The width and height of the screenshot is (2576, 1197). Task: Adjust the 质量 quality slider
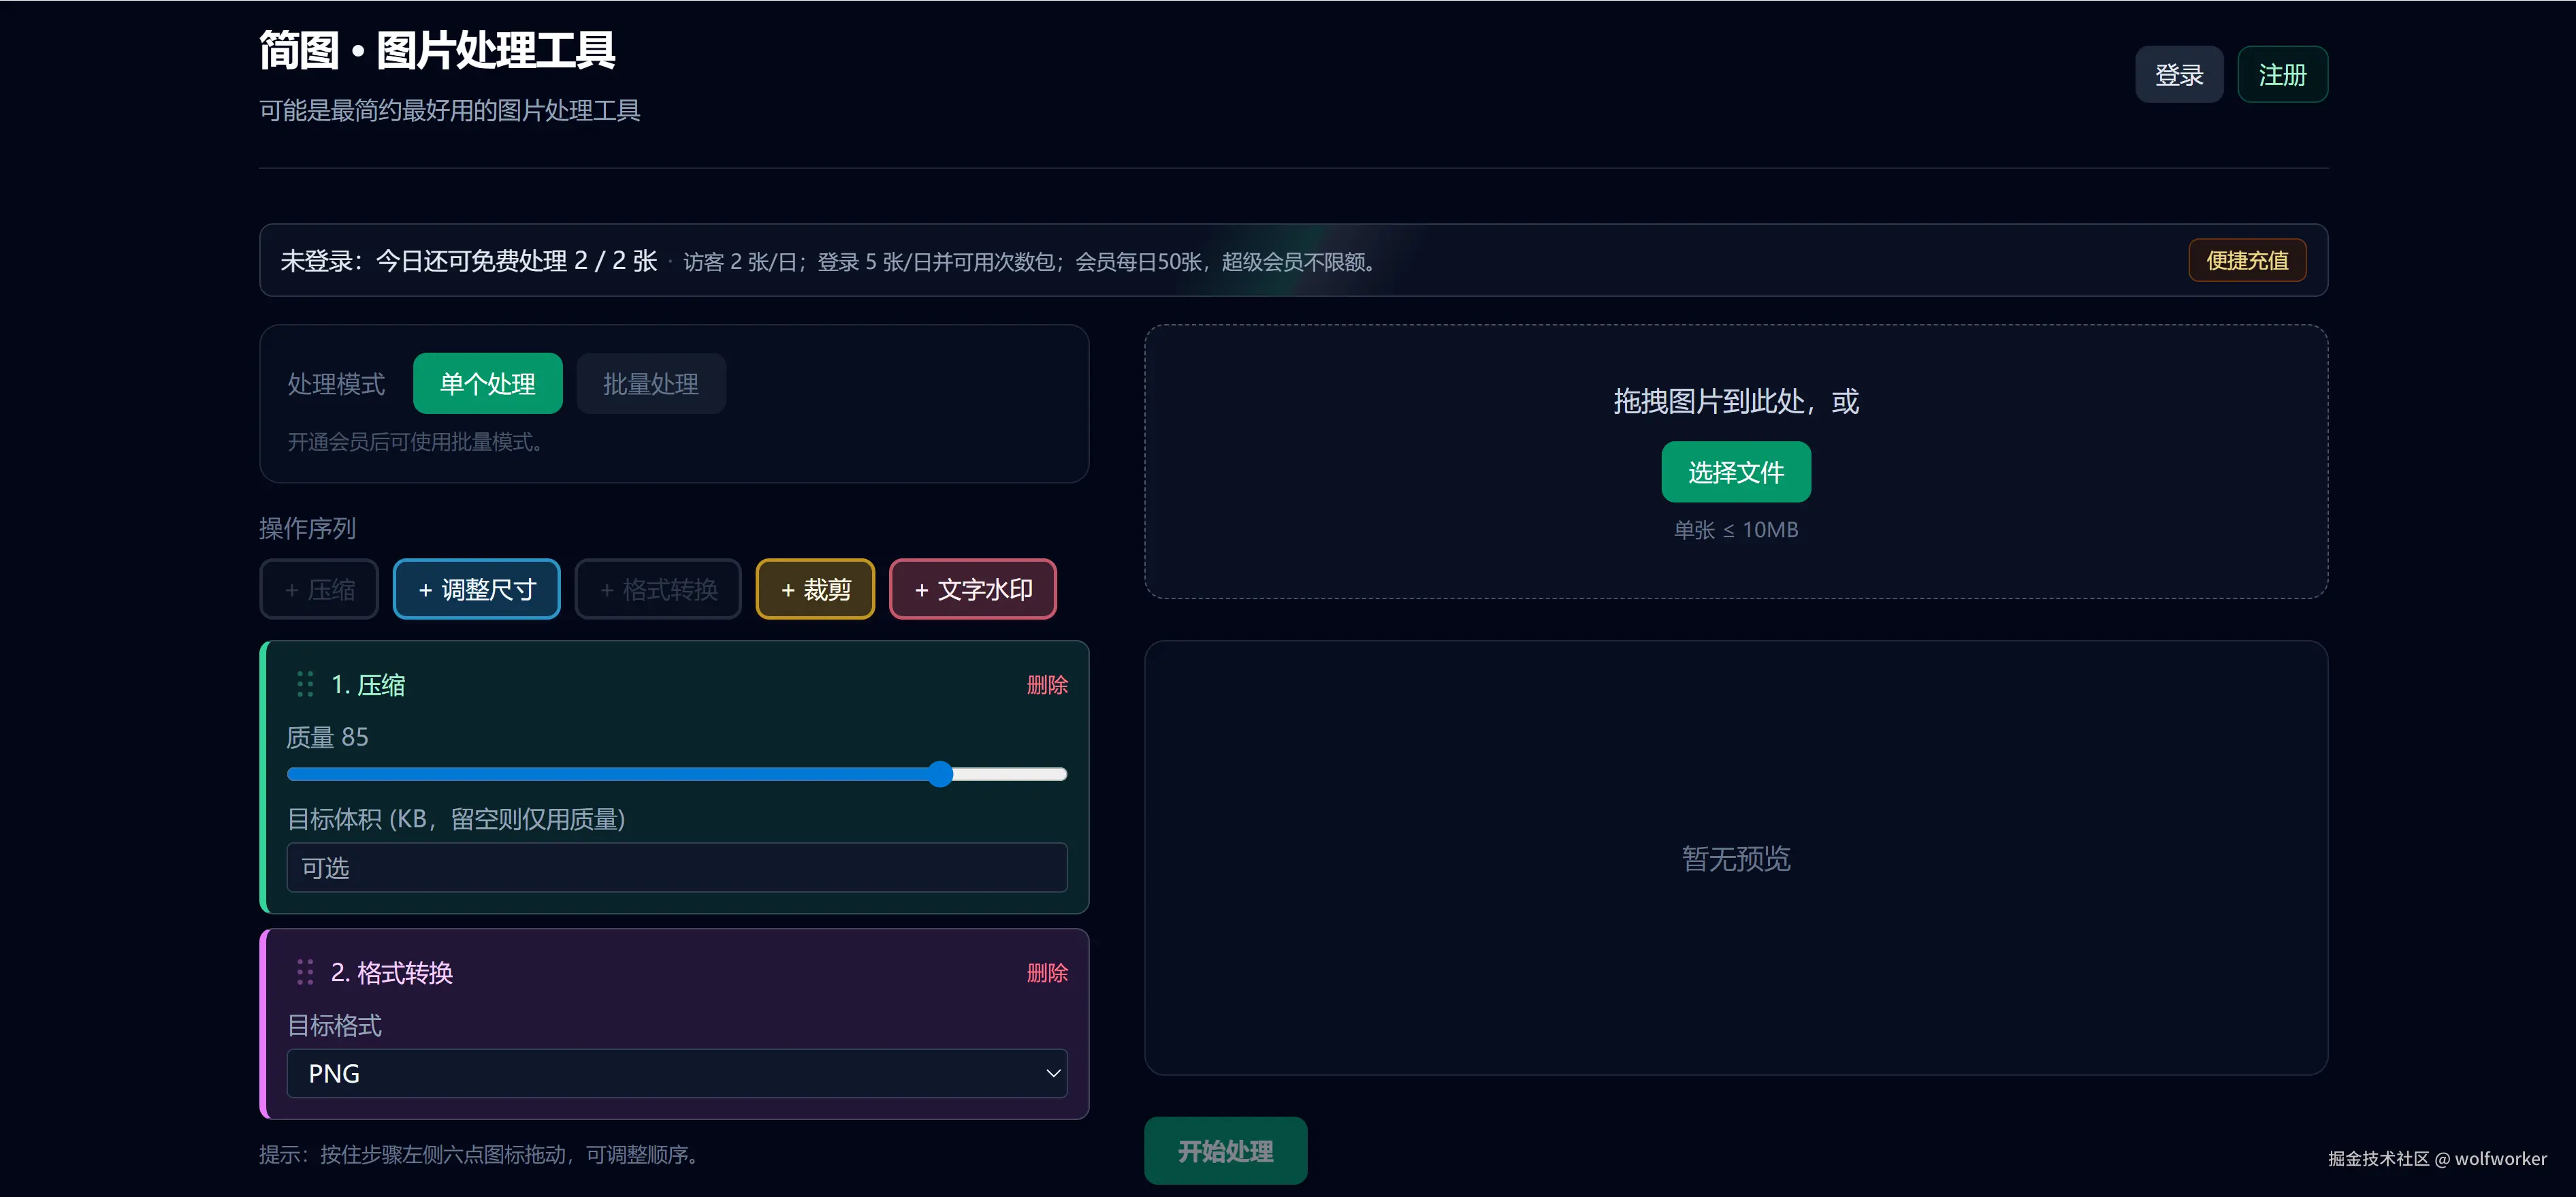pyautogui.click(x=939, y=773)
